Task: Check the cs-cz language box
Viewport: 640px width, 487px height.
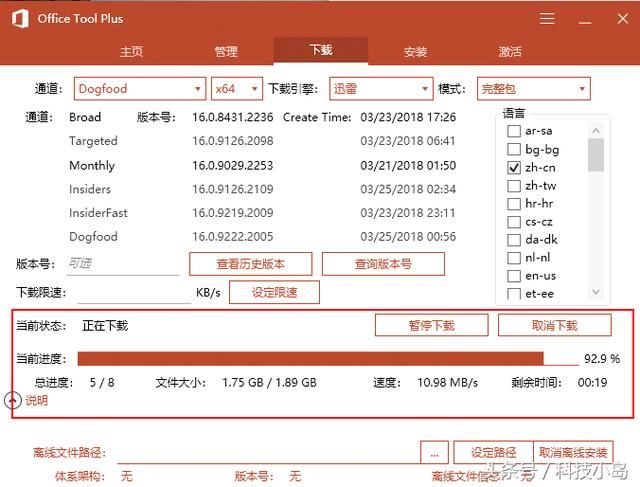Action: pos(513,222)
